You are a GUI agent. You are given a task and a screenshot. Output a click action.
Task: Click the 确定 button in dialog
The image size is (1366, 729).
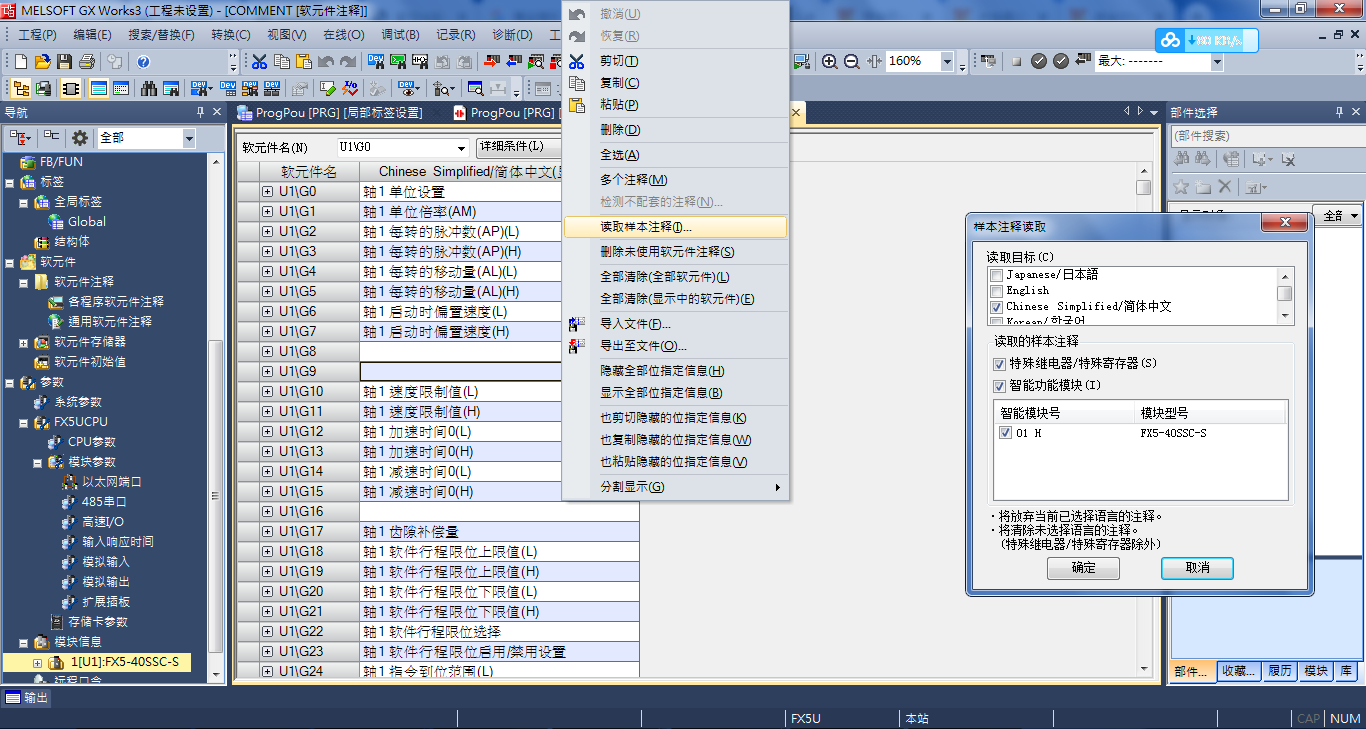click(x=1083, y=568)
